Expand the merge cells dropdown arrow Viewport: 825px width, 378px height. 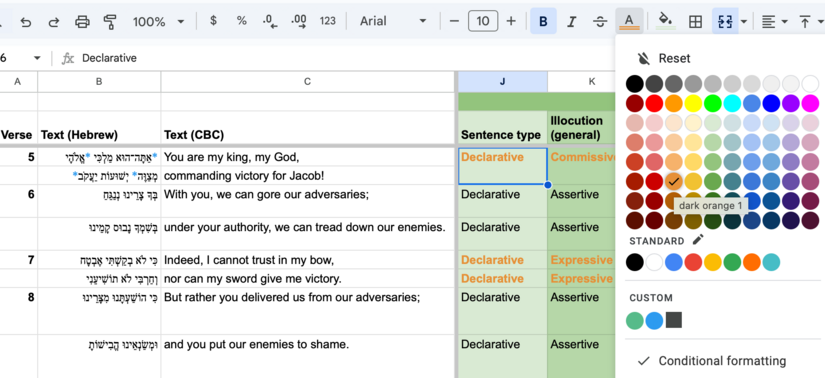click(744, 22)
